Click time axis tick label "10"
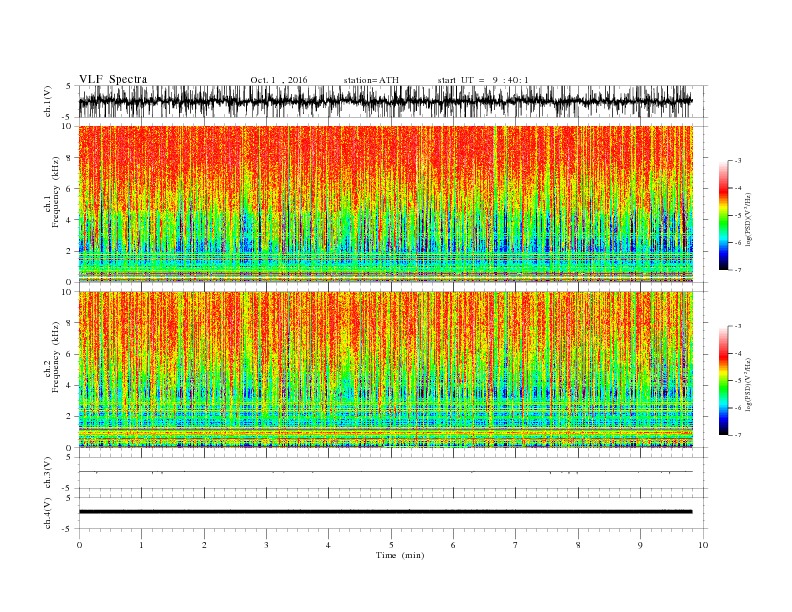The image size is (792, 612). (x=703, y=545)
